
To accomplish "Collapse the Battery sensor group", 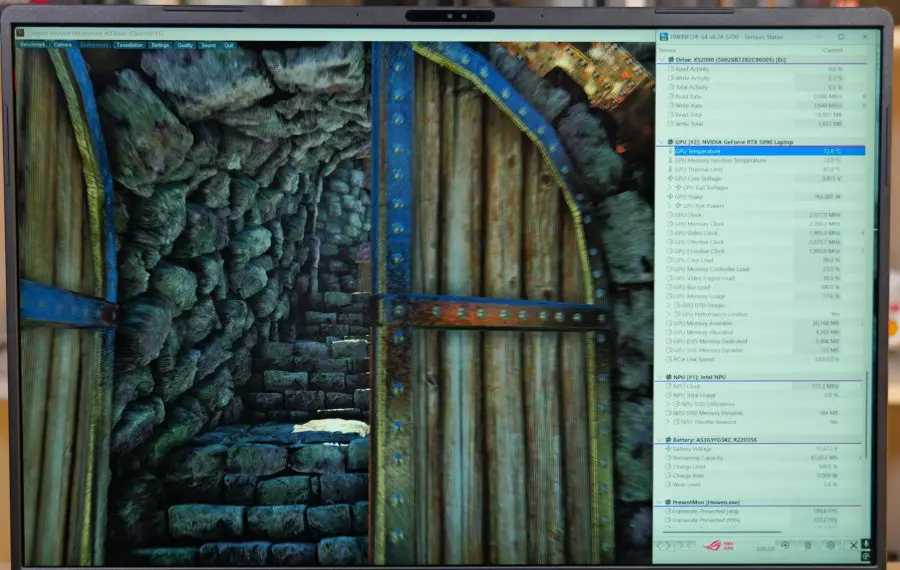I will click(660, 440).
